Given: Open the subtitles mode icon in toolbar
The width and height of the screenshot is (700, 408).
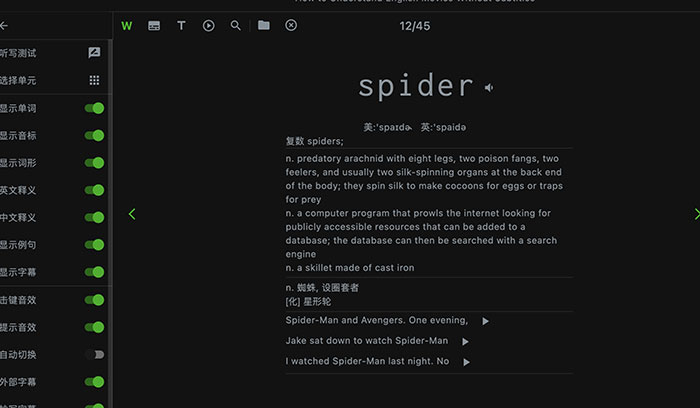Looking at the screenshot, I should pyautogui.click(x=154, y=26).
